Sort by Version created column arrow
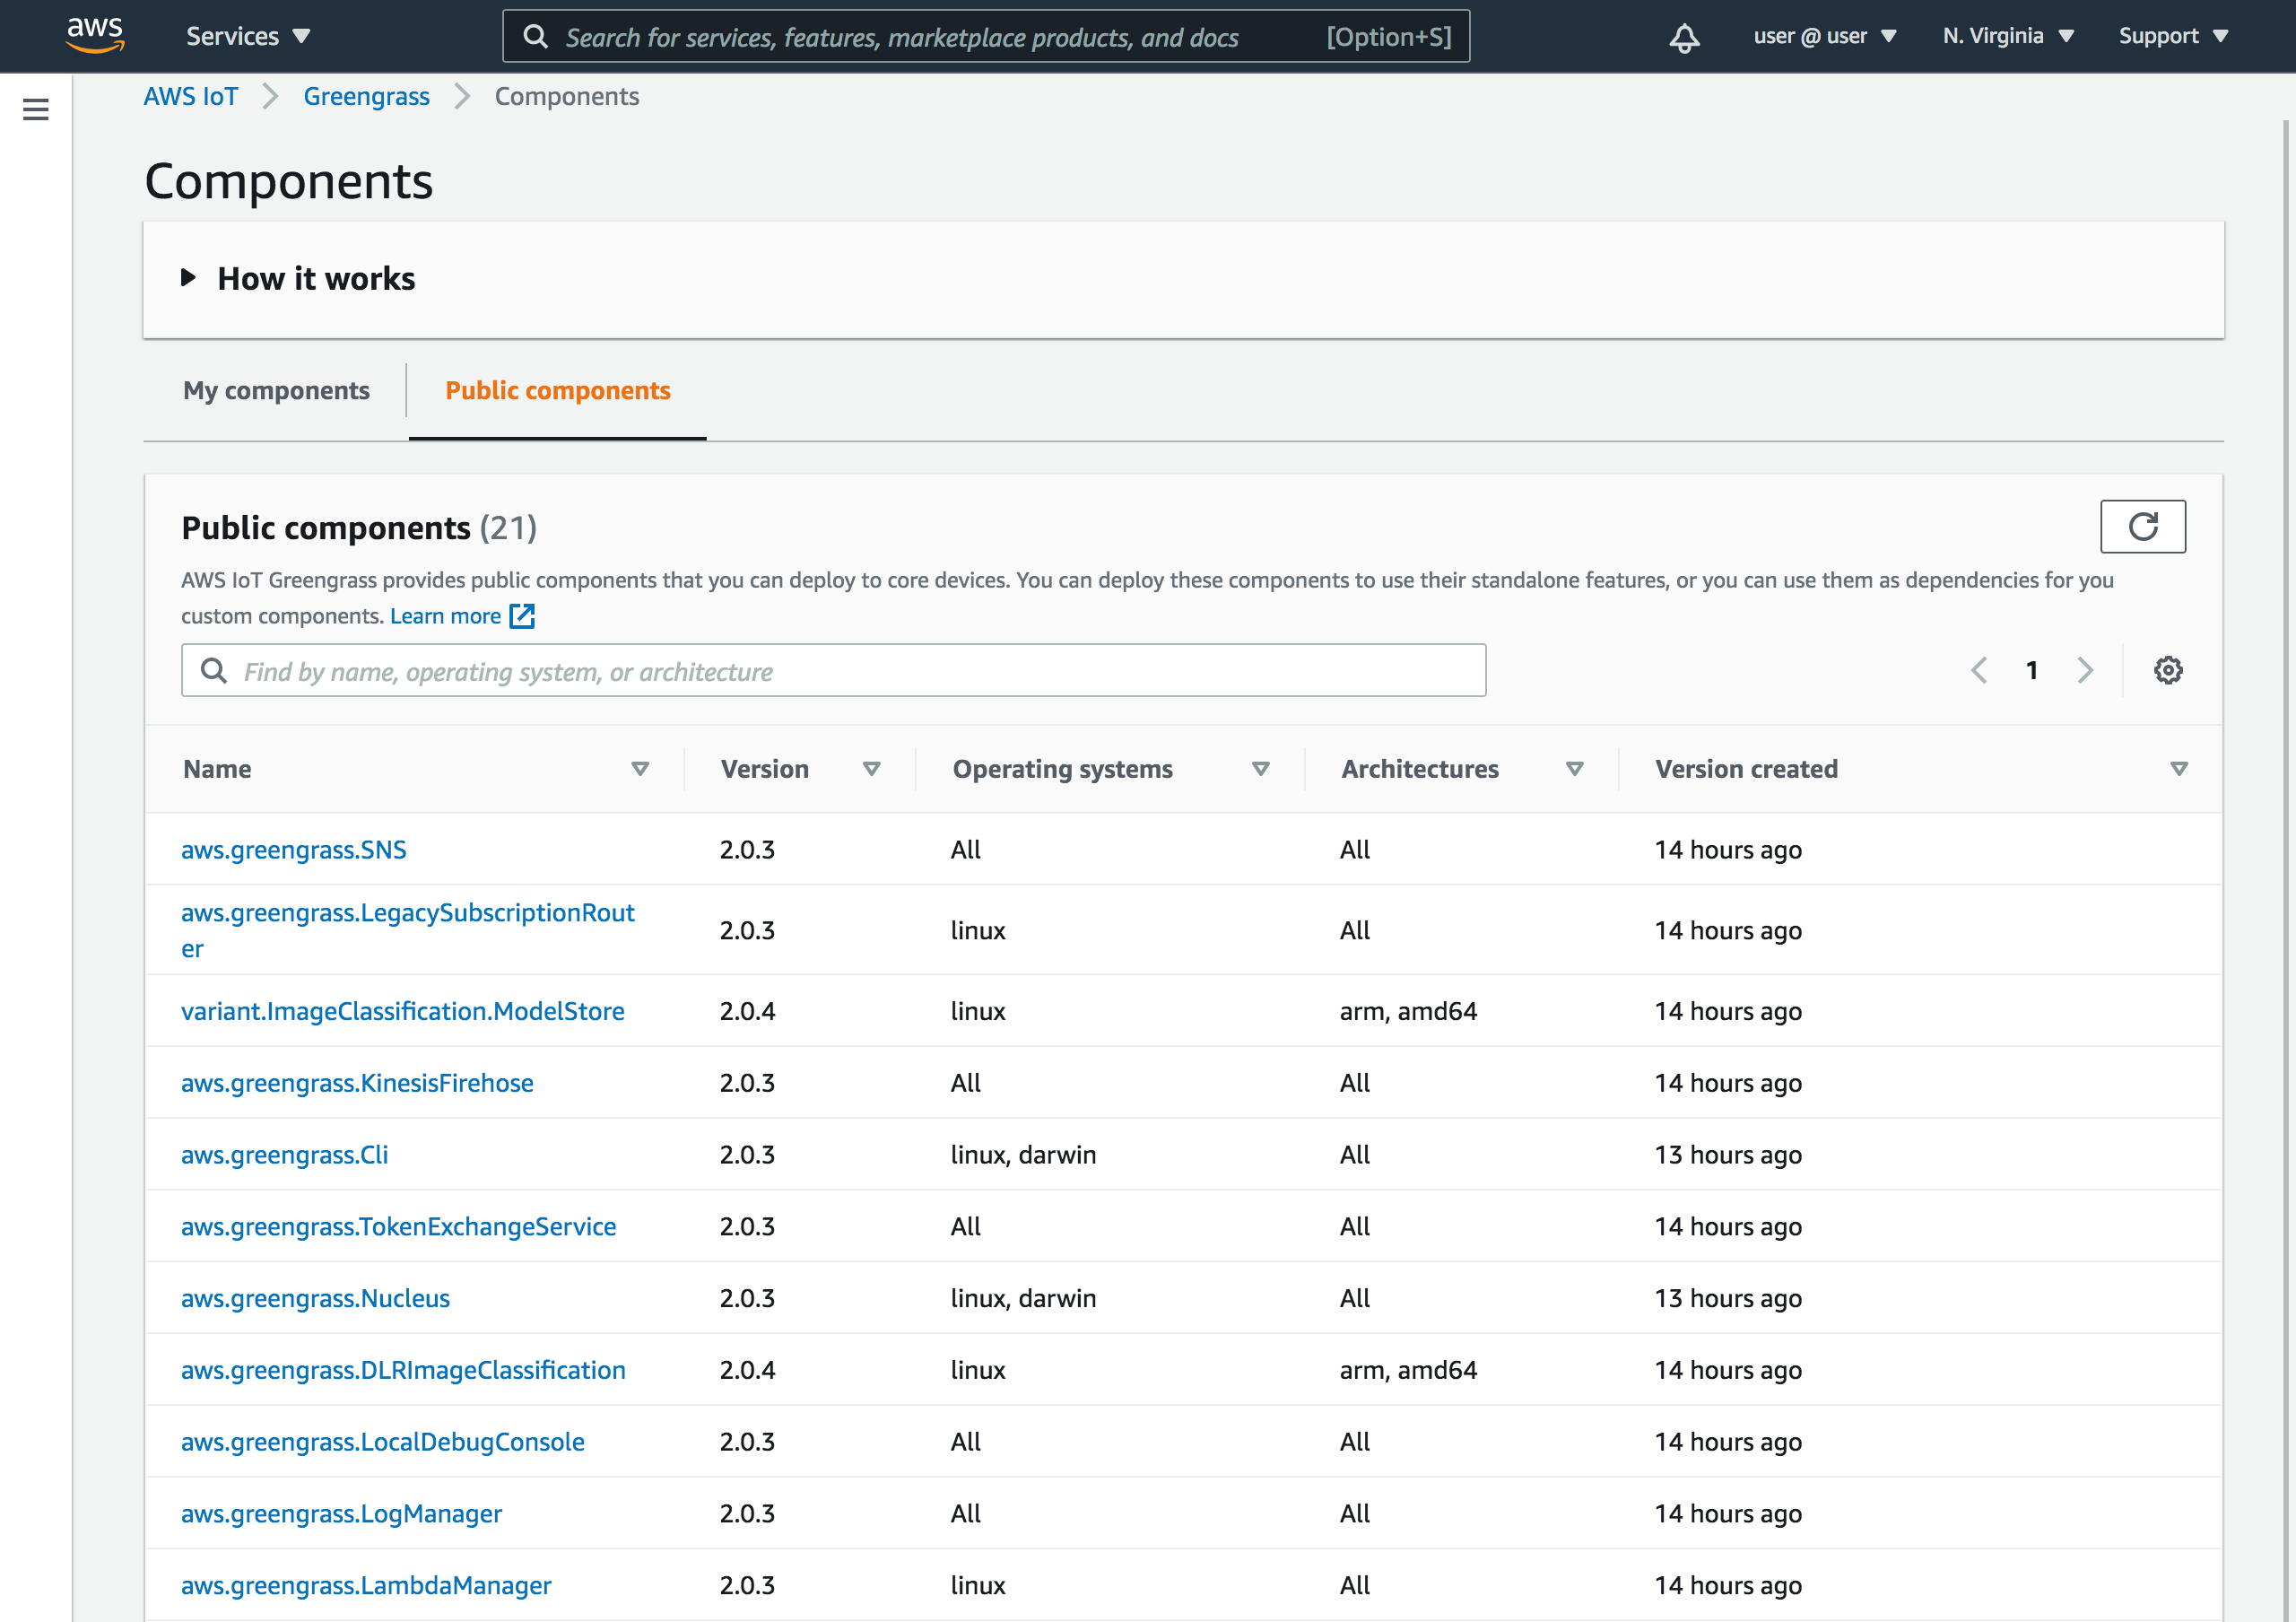 click(x=2179, y=768)
